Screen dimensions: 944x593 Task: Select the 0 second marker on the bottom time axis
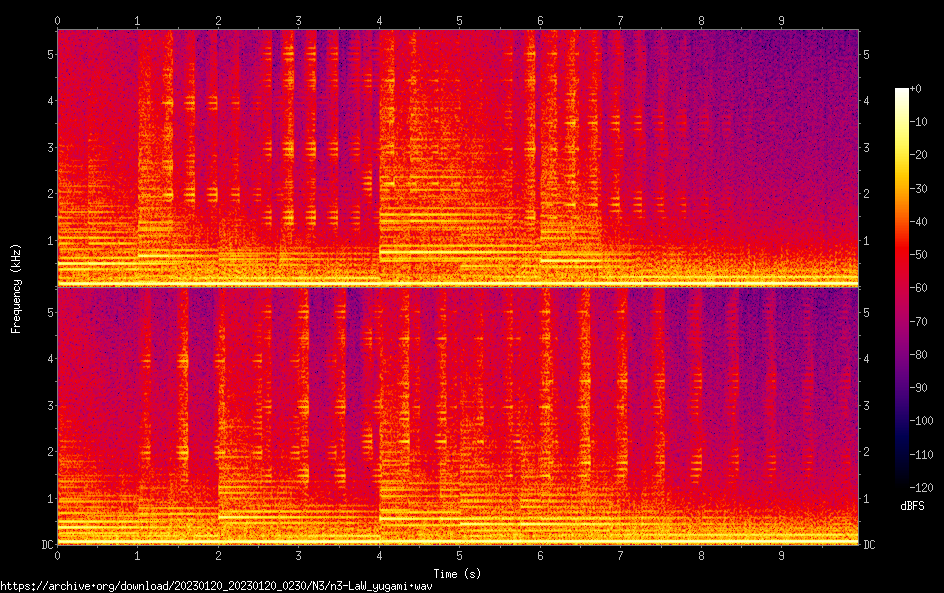(57, 554)
